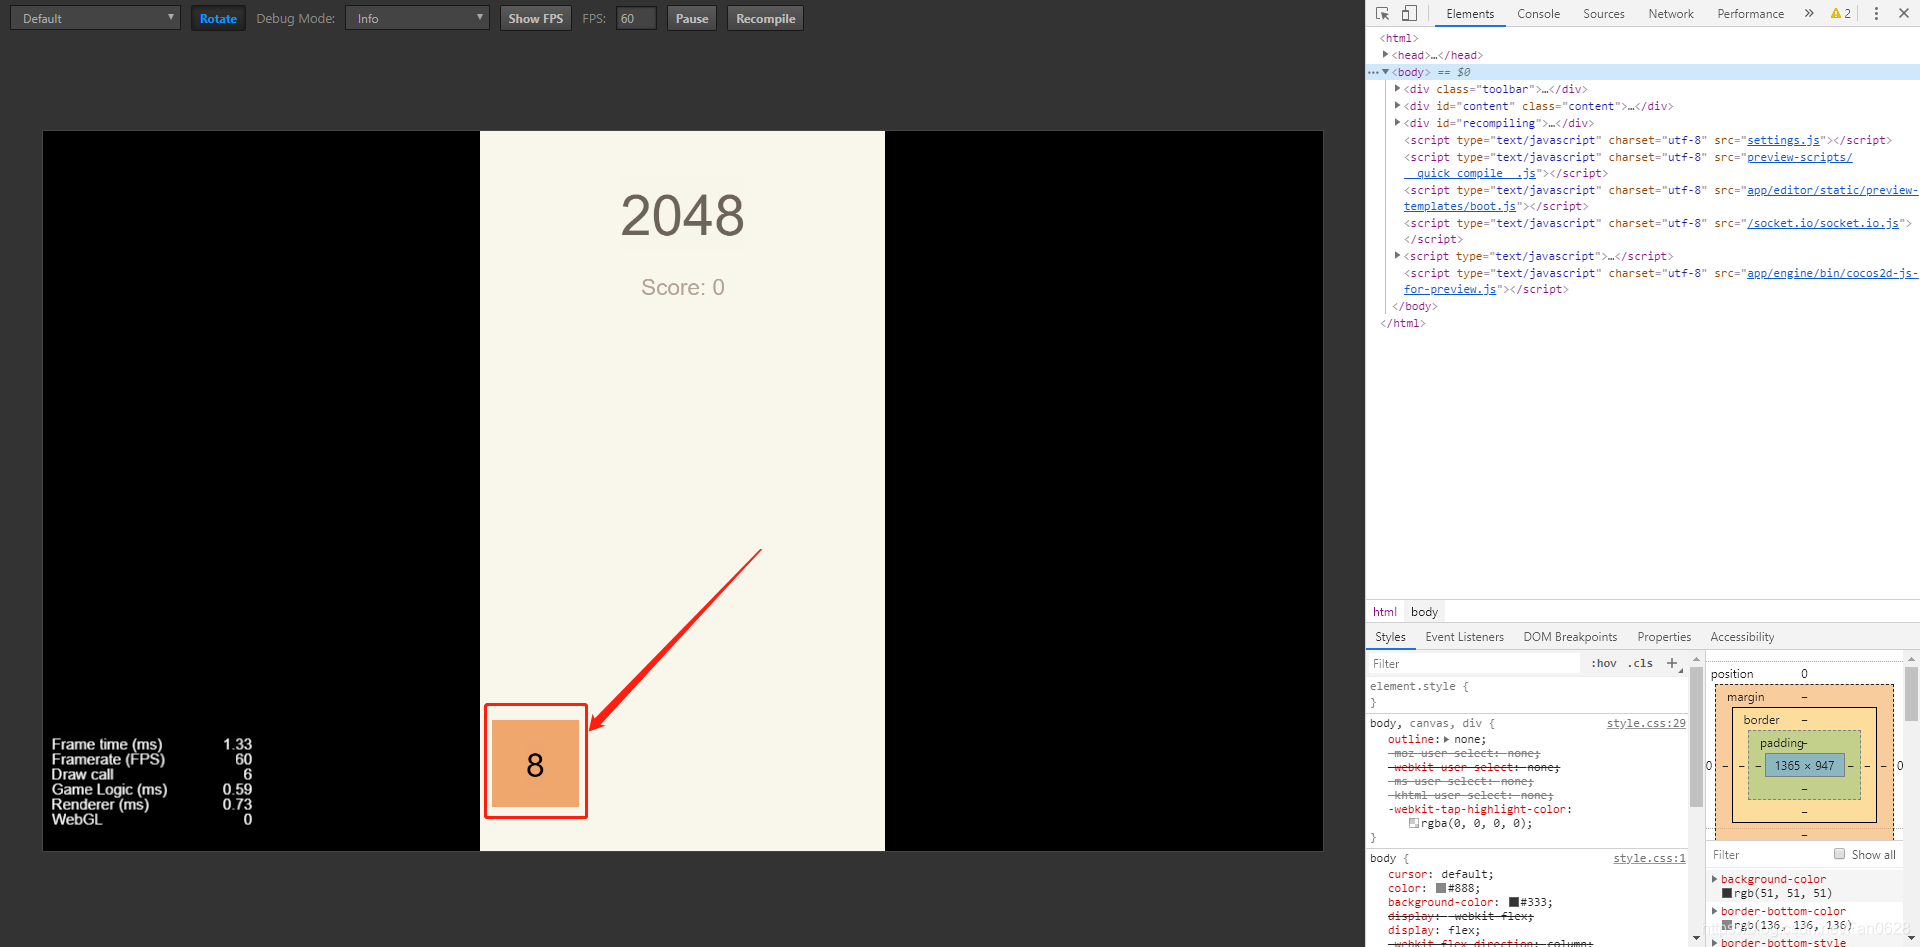Viewport: 1920px width, 947px height.
Task: Click the rgba(0, 0, 0, 0) color swatch
Action: point(1414,823)
